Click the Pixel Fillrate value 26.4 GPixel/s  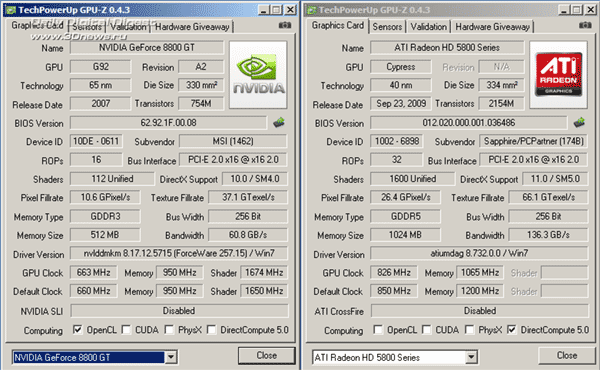point(406,197)
